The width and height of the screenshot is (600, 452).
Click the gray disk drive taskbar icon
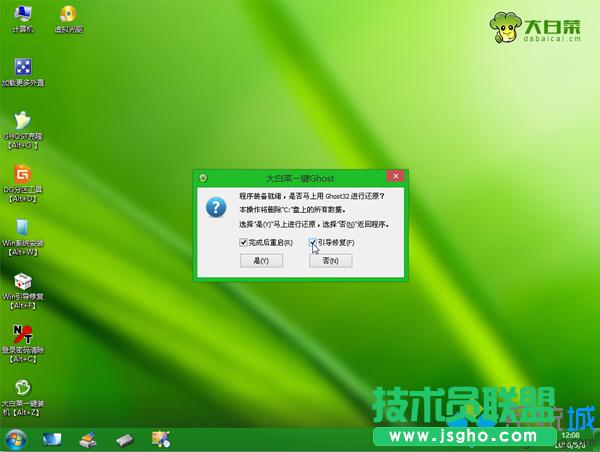pos(124,440)
